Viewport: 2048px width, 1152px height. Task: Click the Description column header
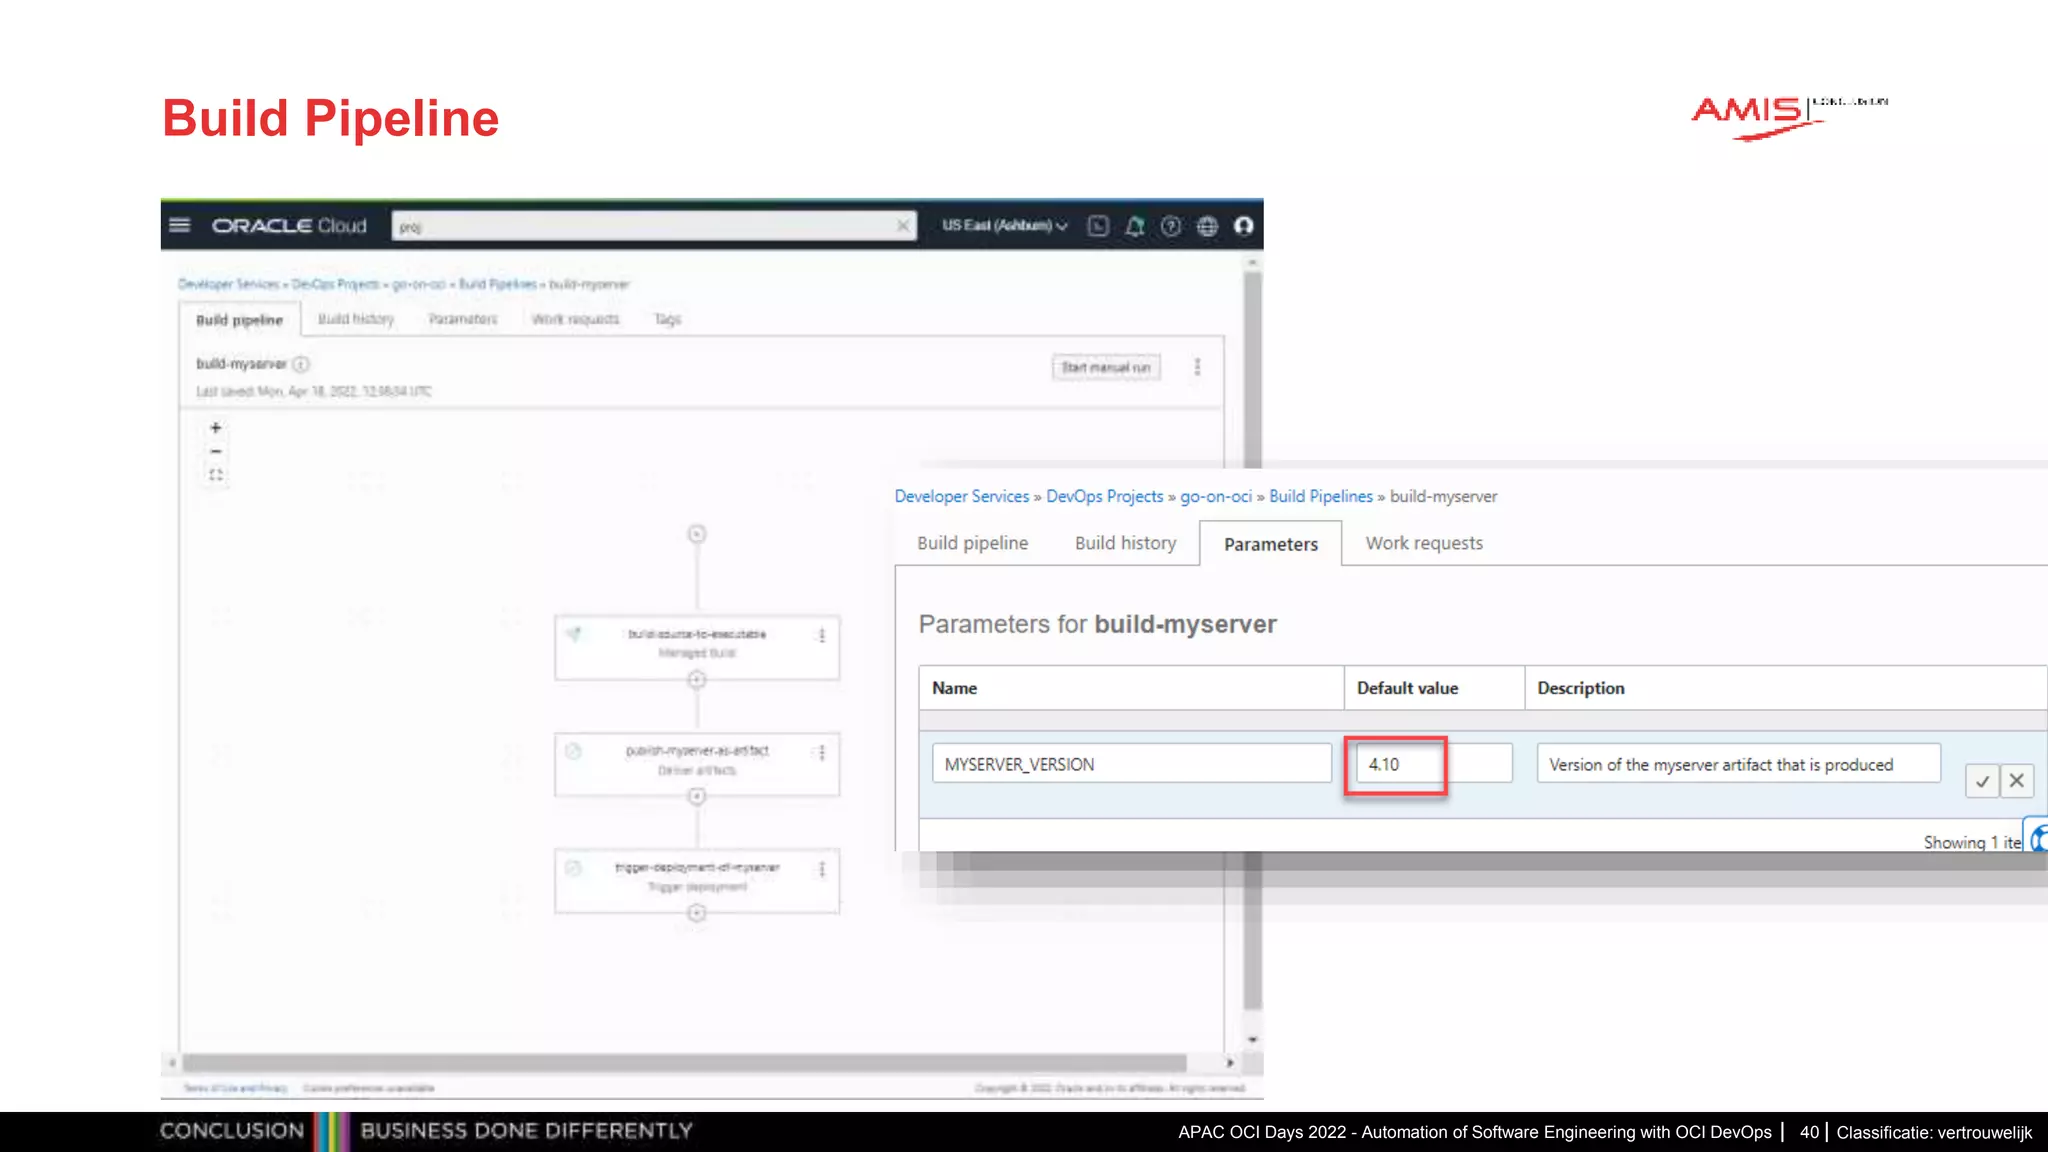pos(1785,688)
